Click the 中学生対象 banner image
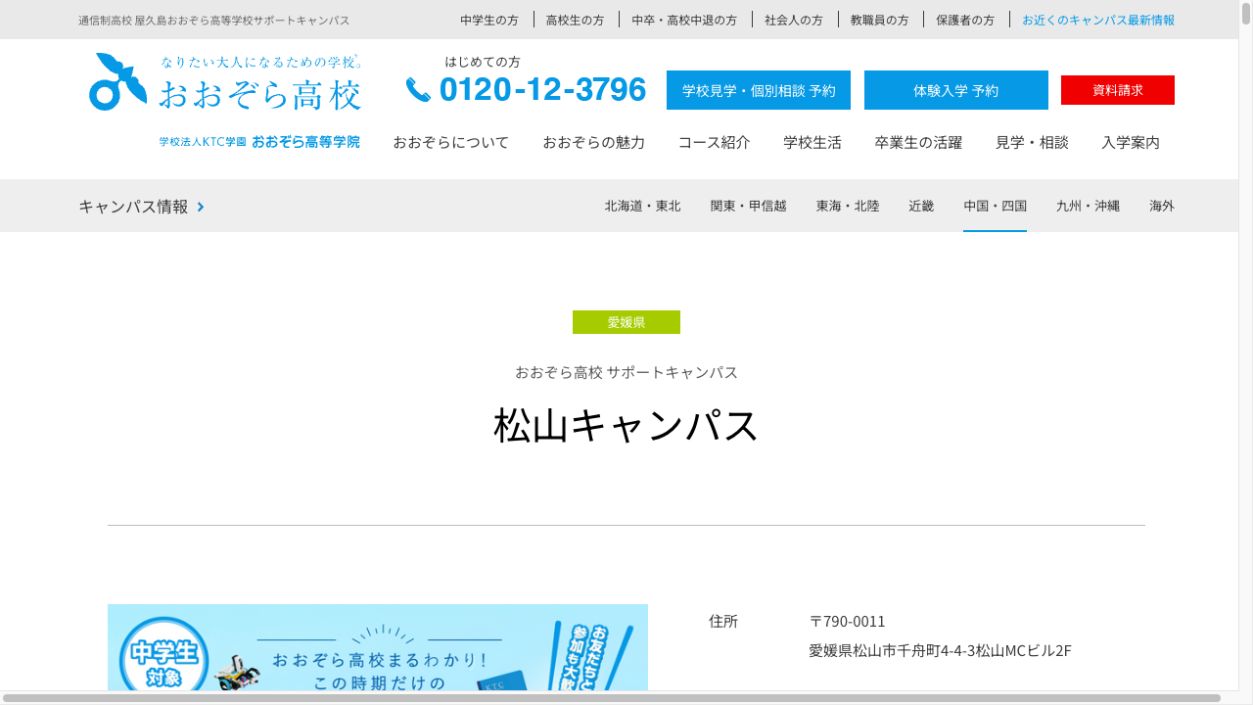This screenshot has width=1253, height=705. click(378, 647)
